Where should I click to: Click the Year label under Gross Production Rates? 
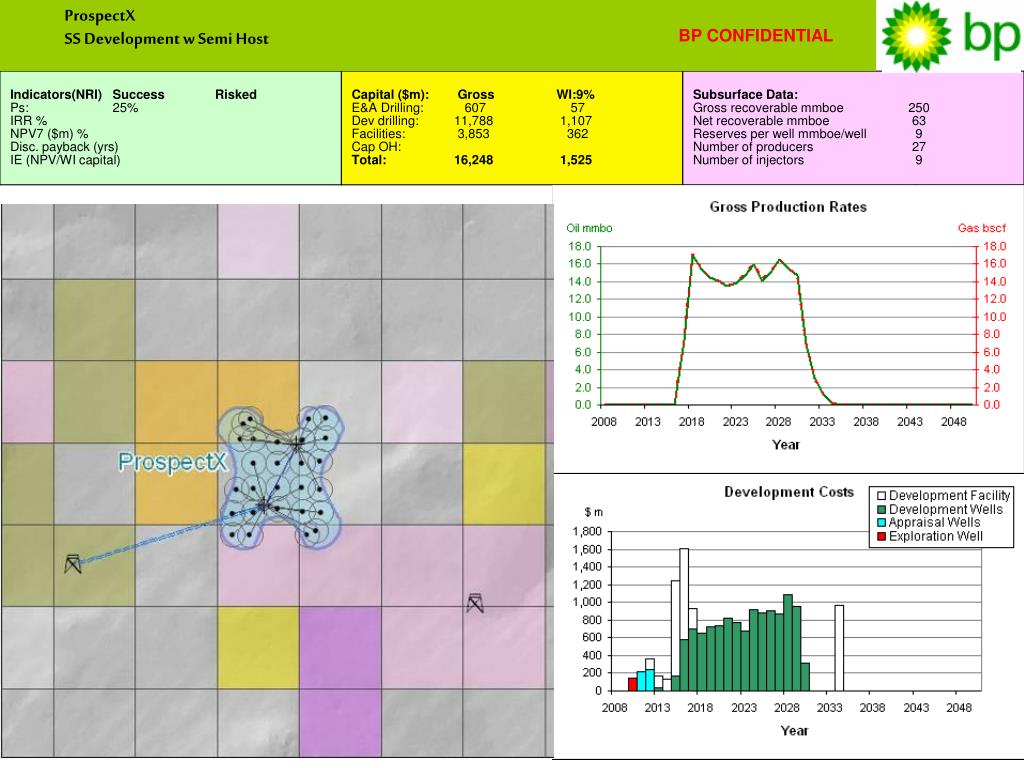coord(786,445)
